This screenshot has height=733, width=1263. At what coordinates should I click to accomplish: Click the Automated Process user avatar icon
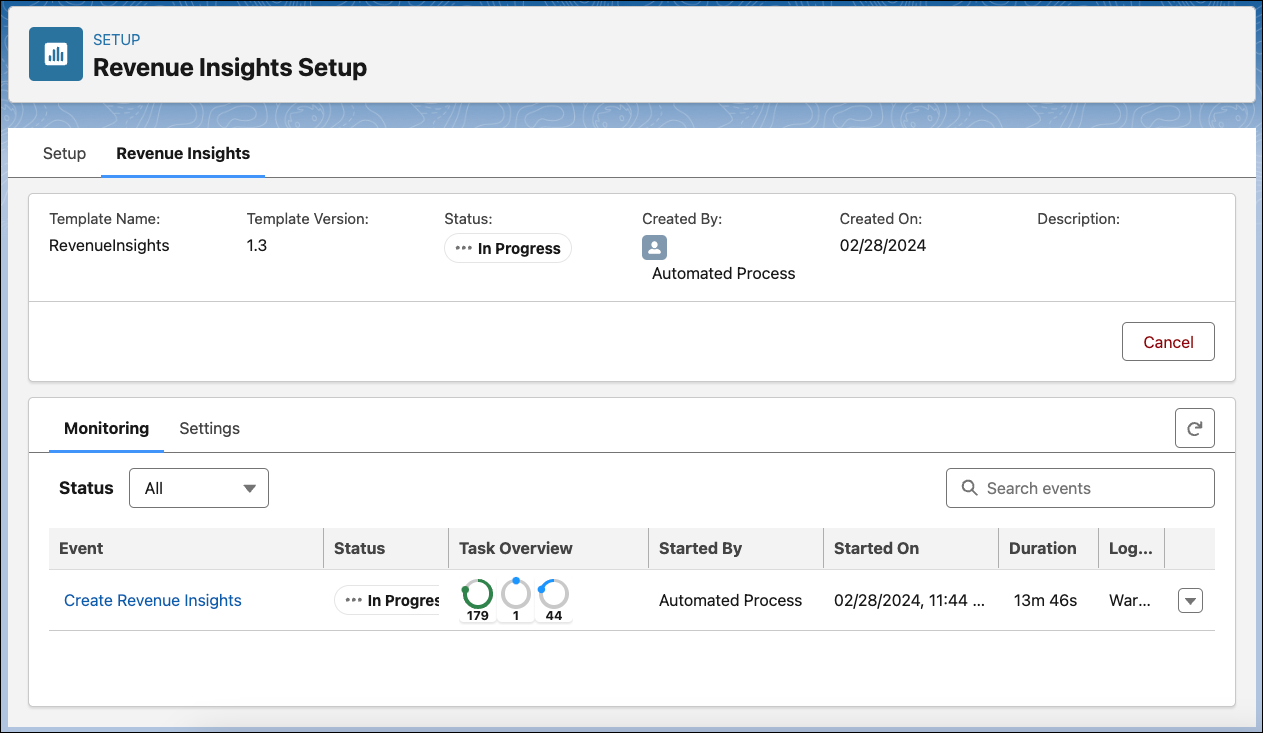[654, 248]
